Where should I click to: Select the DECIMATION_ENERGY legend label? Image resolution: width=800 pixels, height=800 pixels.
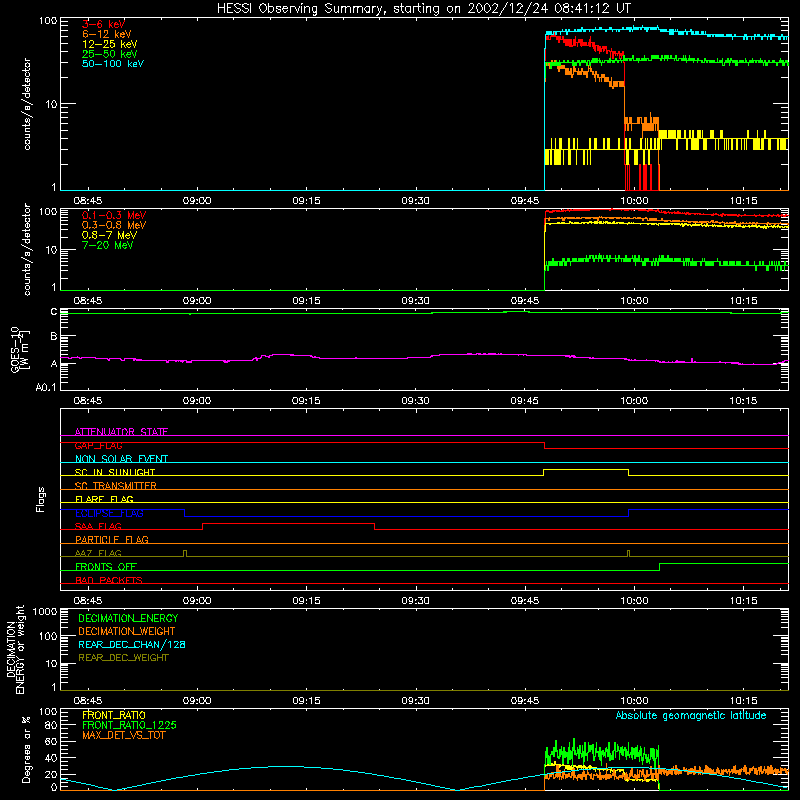tap(128, 618)
